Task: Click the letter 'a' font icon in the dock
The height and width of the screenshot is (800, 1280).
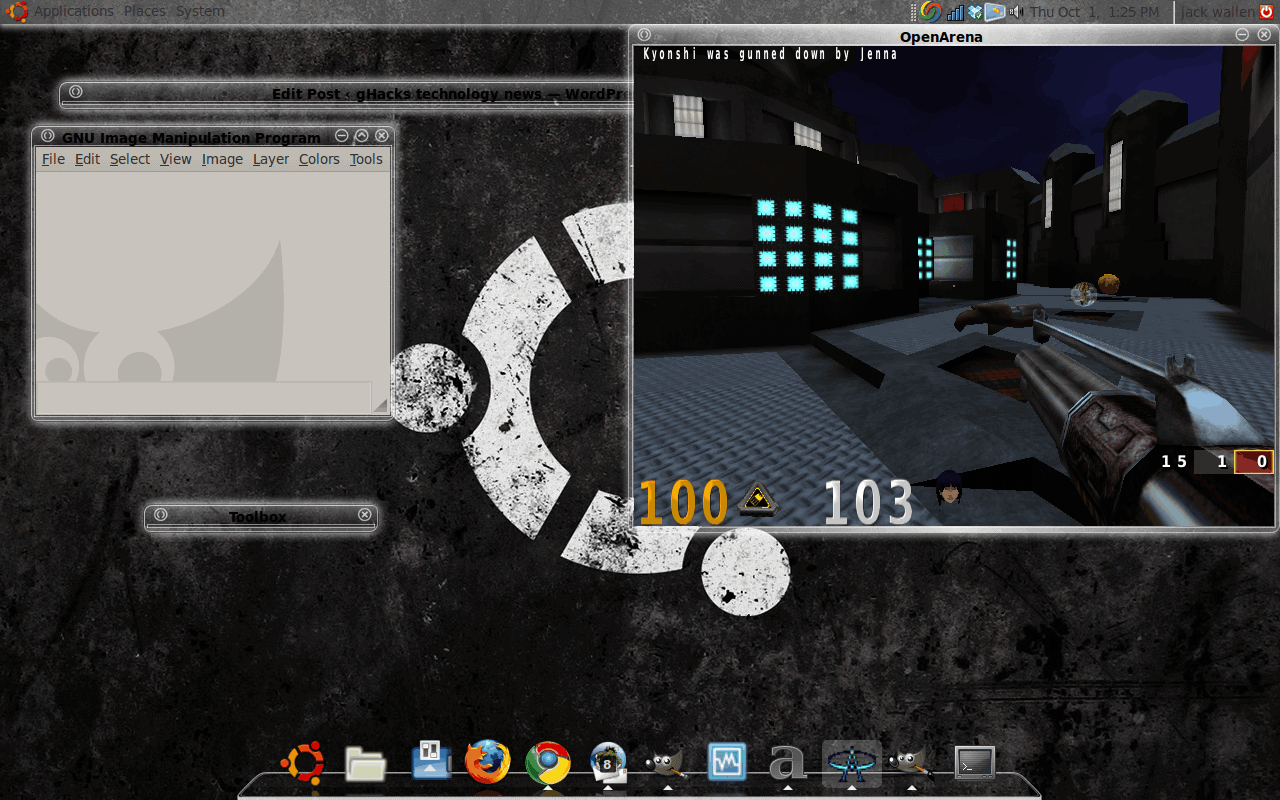Action: (x=787, y=763)
